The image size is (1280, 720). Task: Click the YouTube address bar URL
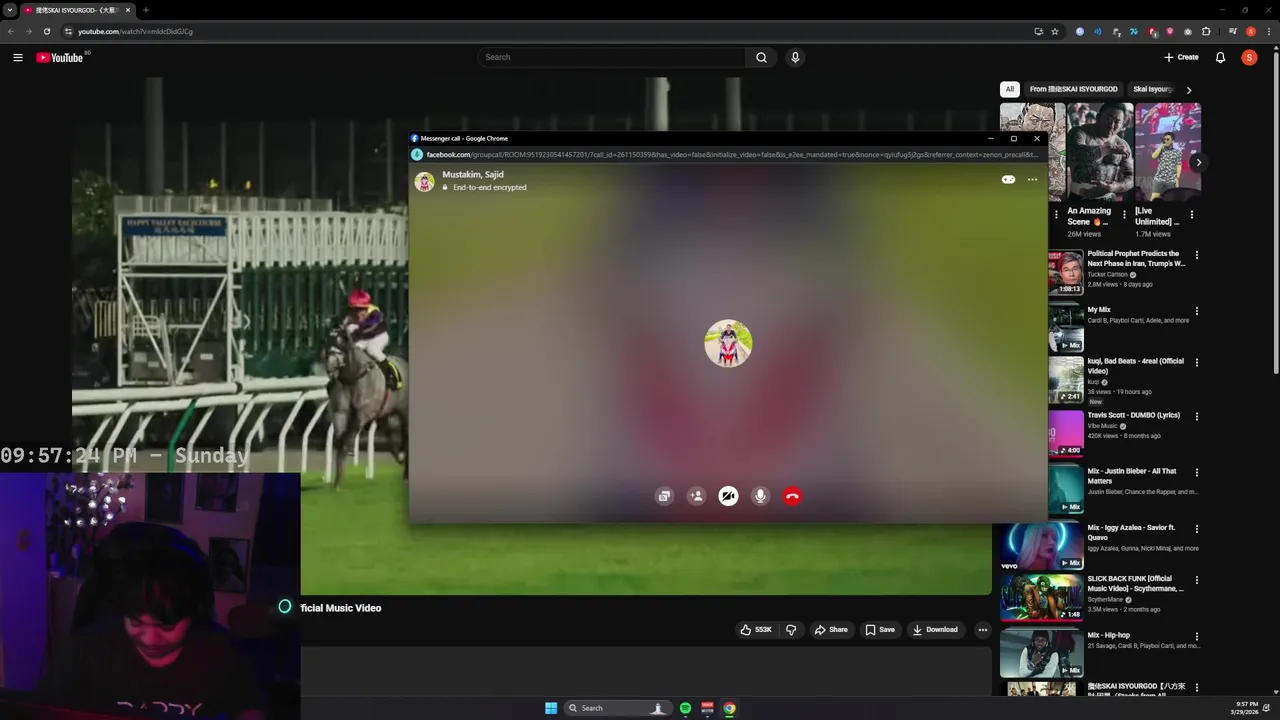pyautogui.click(x=136, y=31)
